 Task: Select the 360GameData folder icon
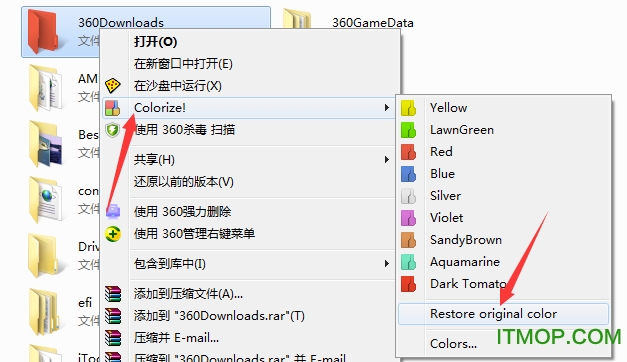coord(297,18)
